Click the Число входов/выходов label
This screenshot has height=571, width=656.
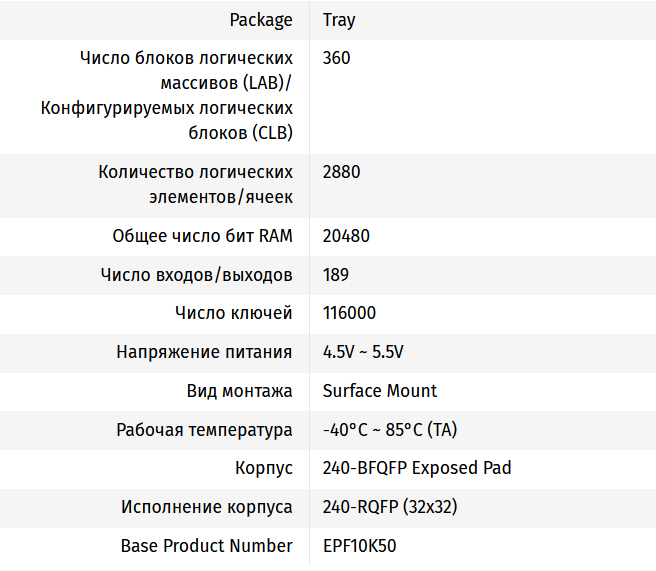coord(197,275)
